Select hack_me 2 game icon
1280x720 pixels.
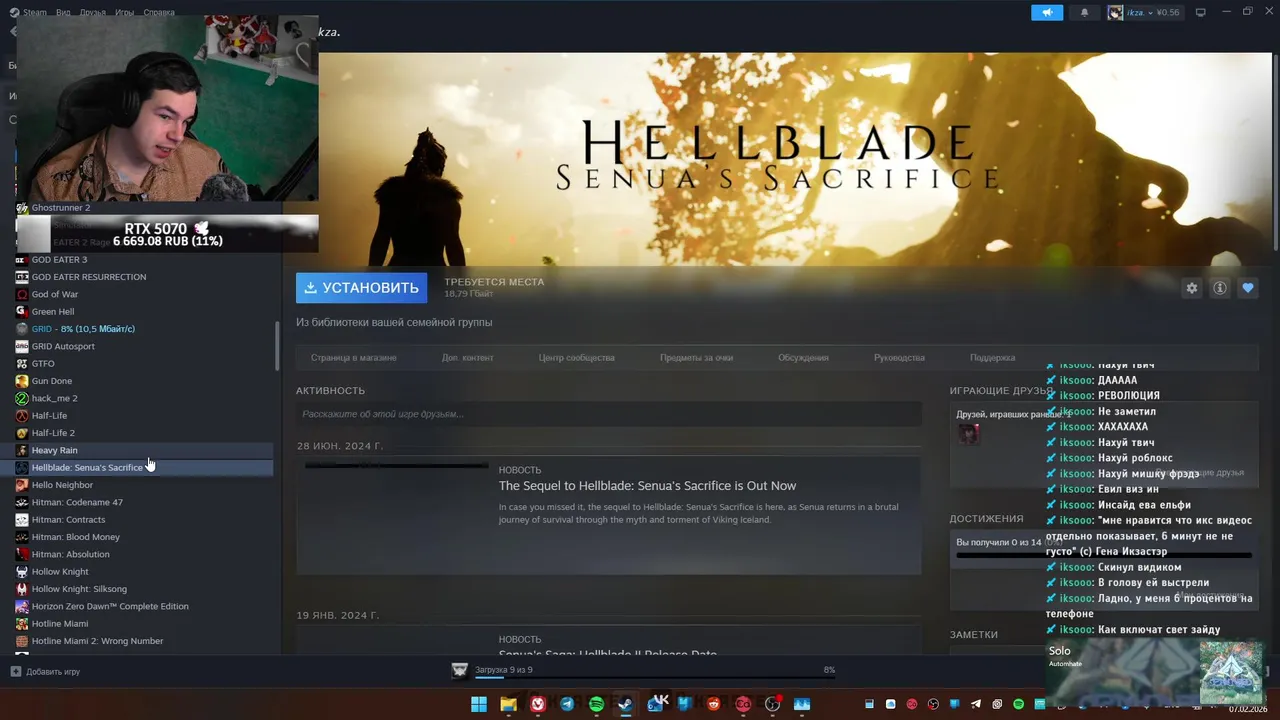tap(22, 398)
